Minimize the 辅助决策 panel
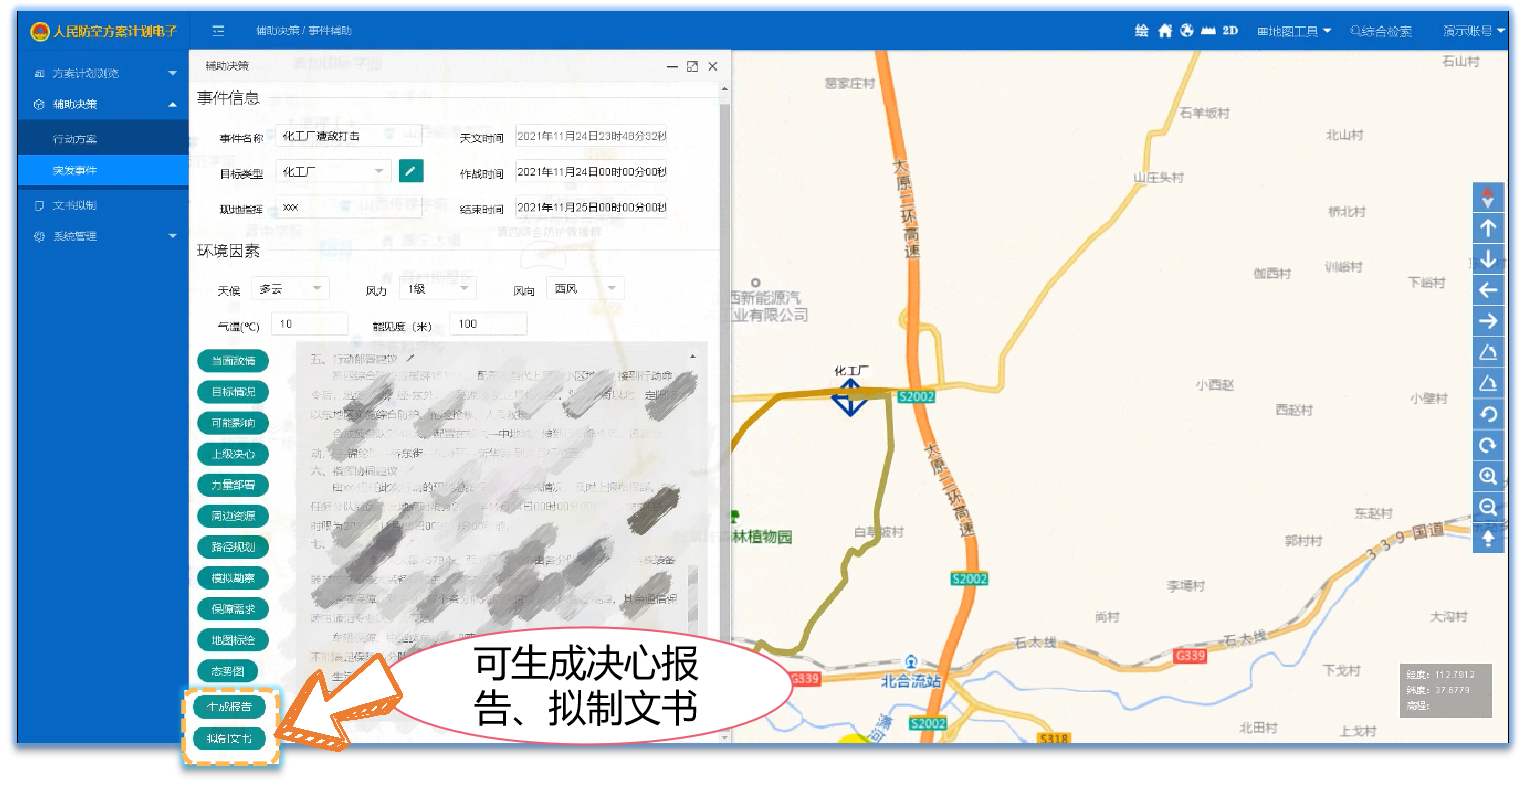 click(672, 67)
